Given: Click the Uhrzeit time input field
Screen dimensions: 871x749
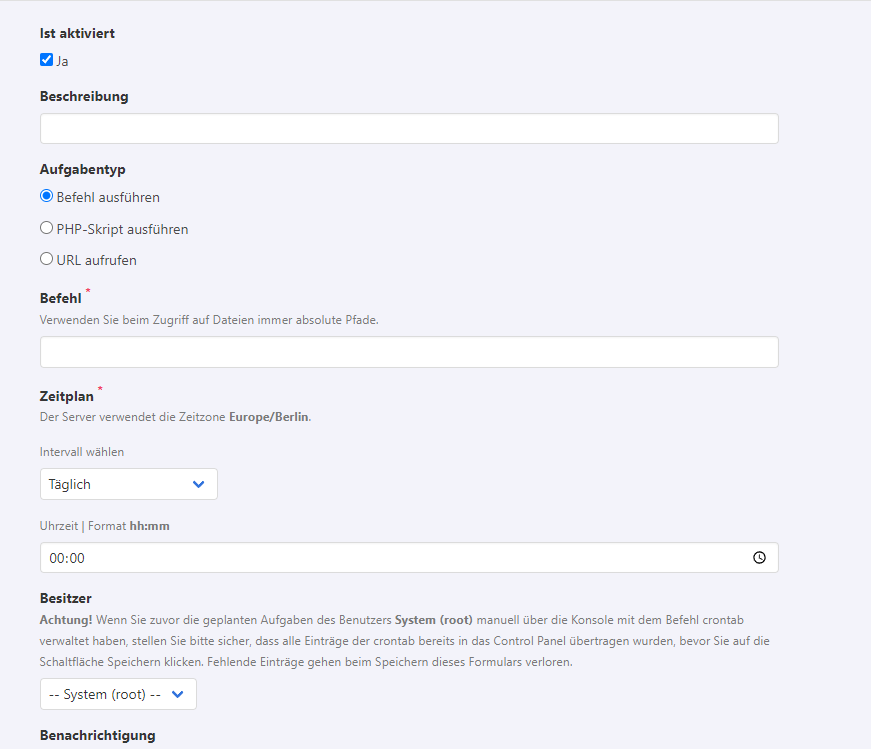Looking at the screenshot, I should (400, 558).
